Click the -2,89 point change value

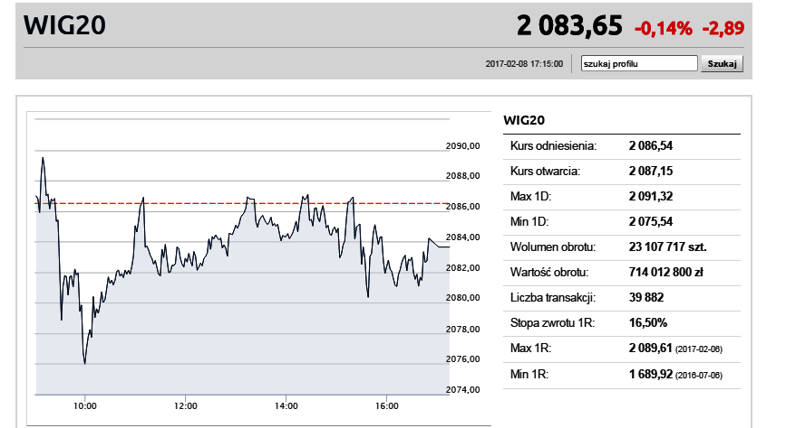pos(723,29)
